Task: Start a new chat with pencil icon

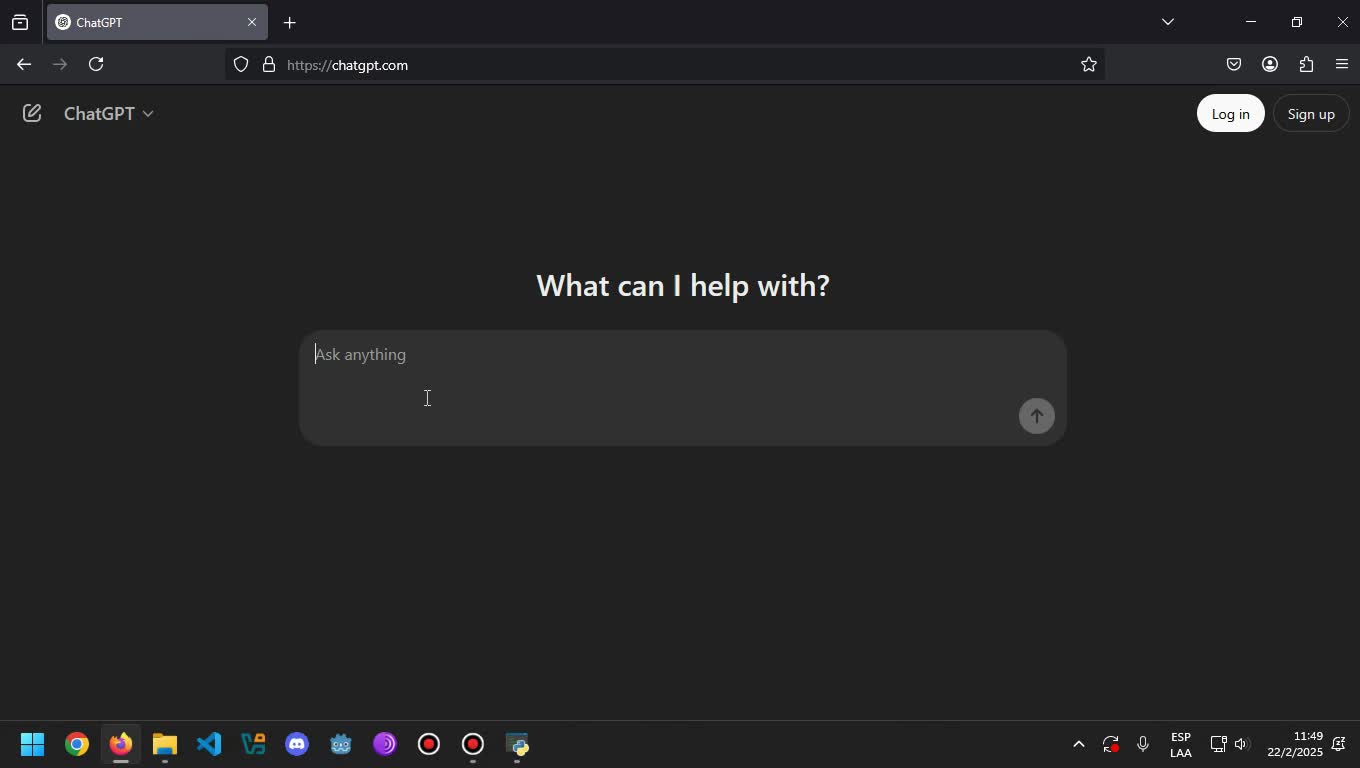Action: pyautogui.click(x=32, y=114)
